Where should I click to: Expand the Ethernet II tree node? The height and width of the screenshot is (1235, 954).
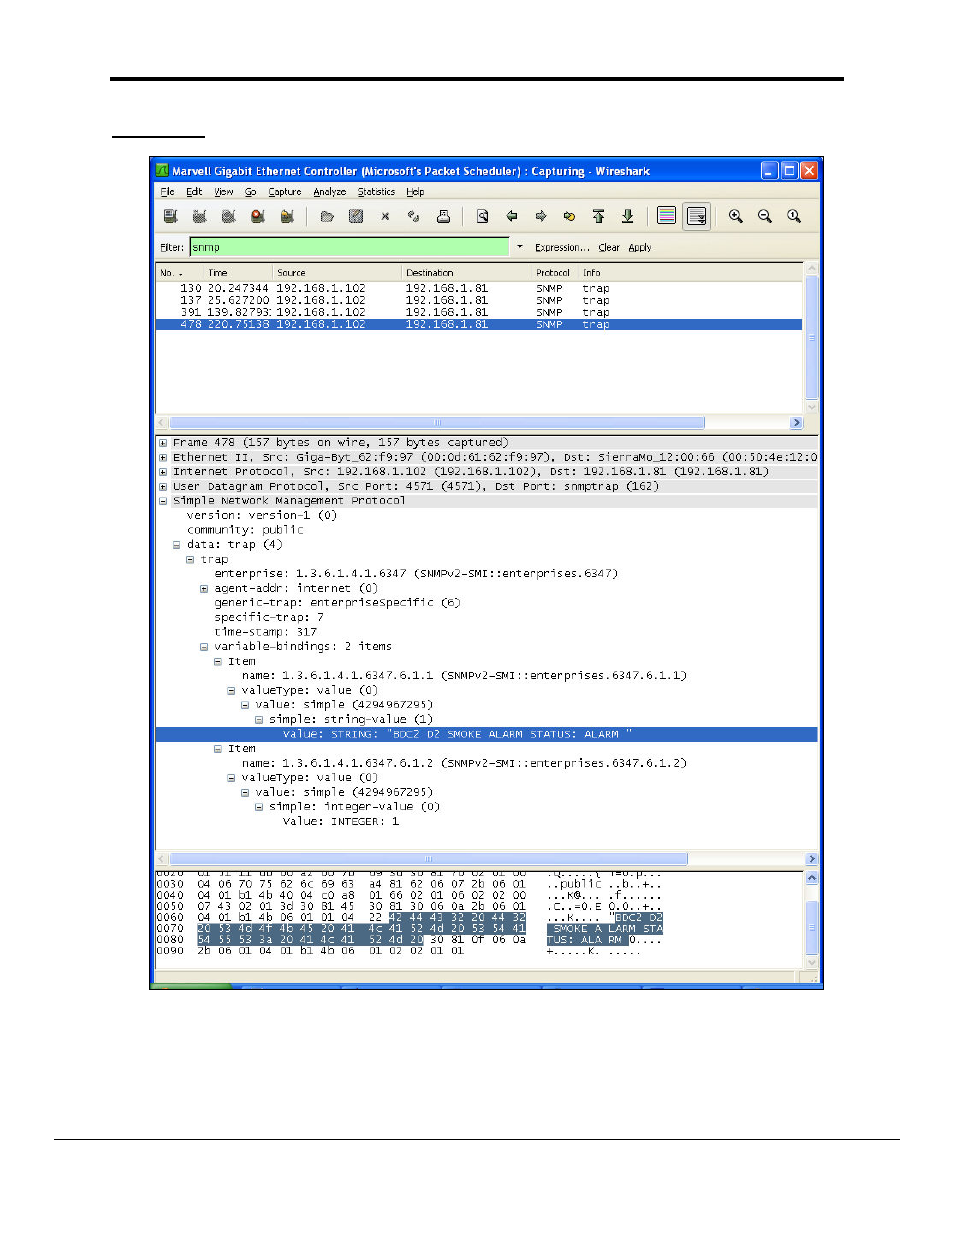(x=163, y=457)
